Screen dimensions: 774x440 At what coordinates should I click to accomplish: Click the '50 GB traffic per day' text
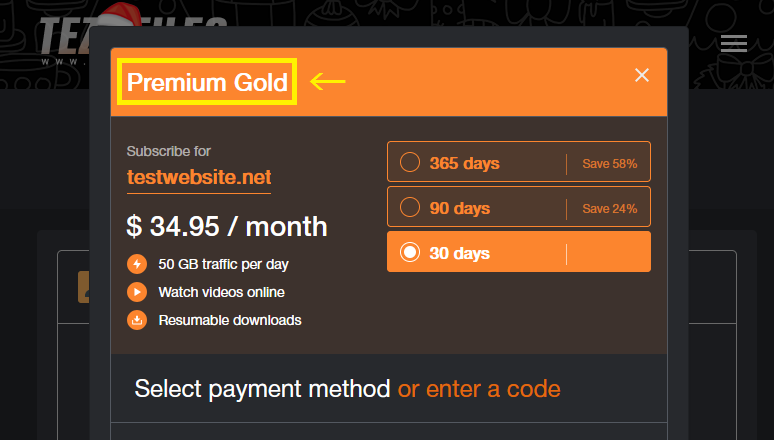click(x=224, y=265)
